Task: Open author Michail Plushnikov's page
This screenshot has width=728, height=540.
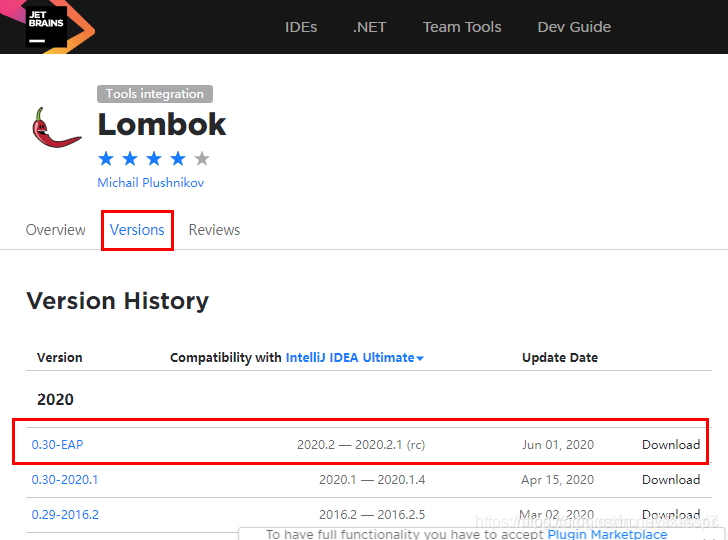Action: 151,182
